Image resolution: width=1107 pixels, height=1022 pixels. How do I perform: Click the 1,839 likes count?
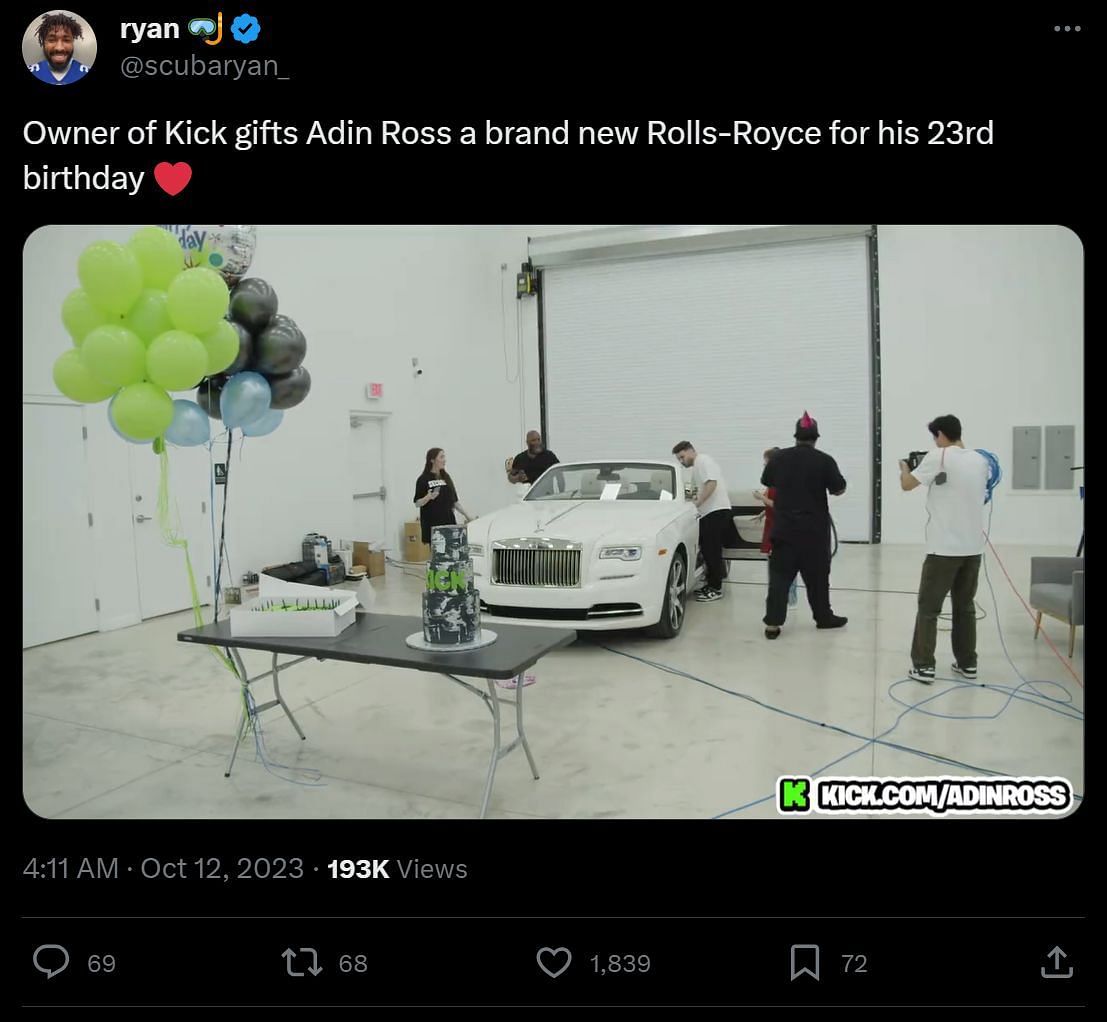point(620,963)
